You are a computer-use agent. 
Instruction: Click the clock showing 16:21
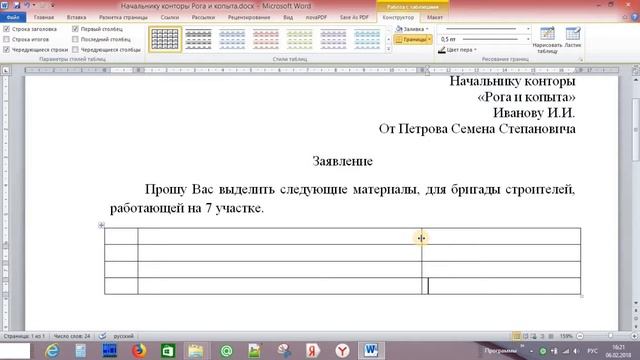click(x=619, y=347)
